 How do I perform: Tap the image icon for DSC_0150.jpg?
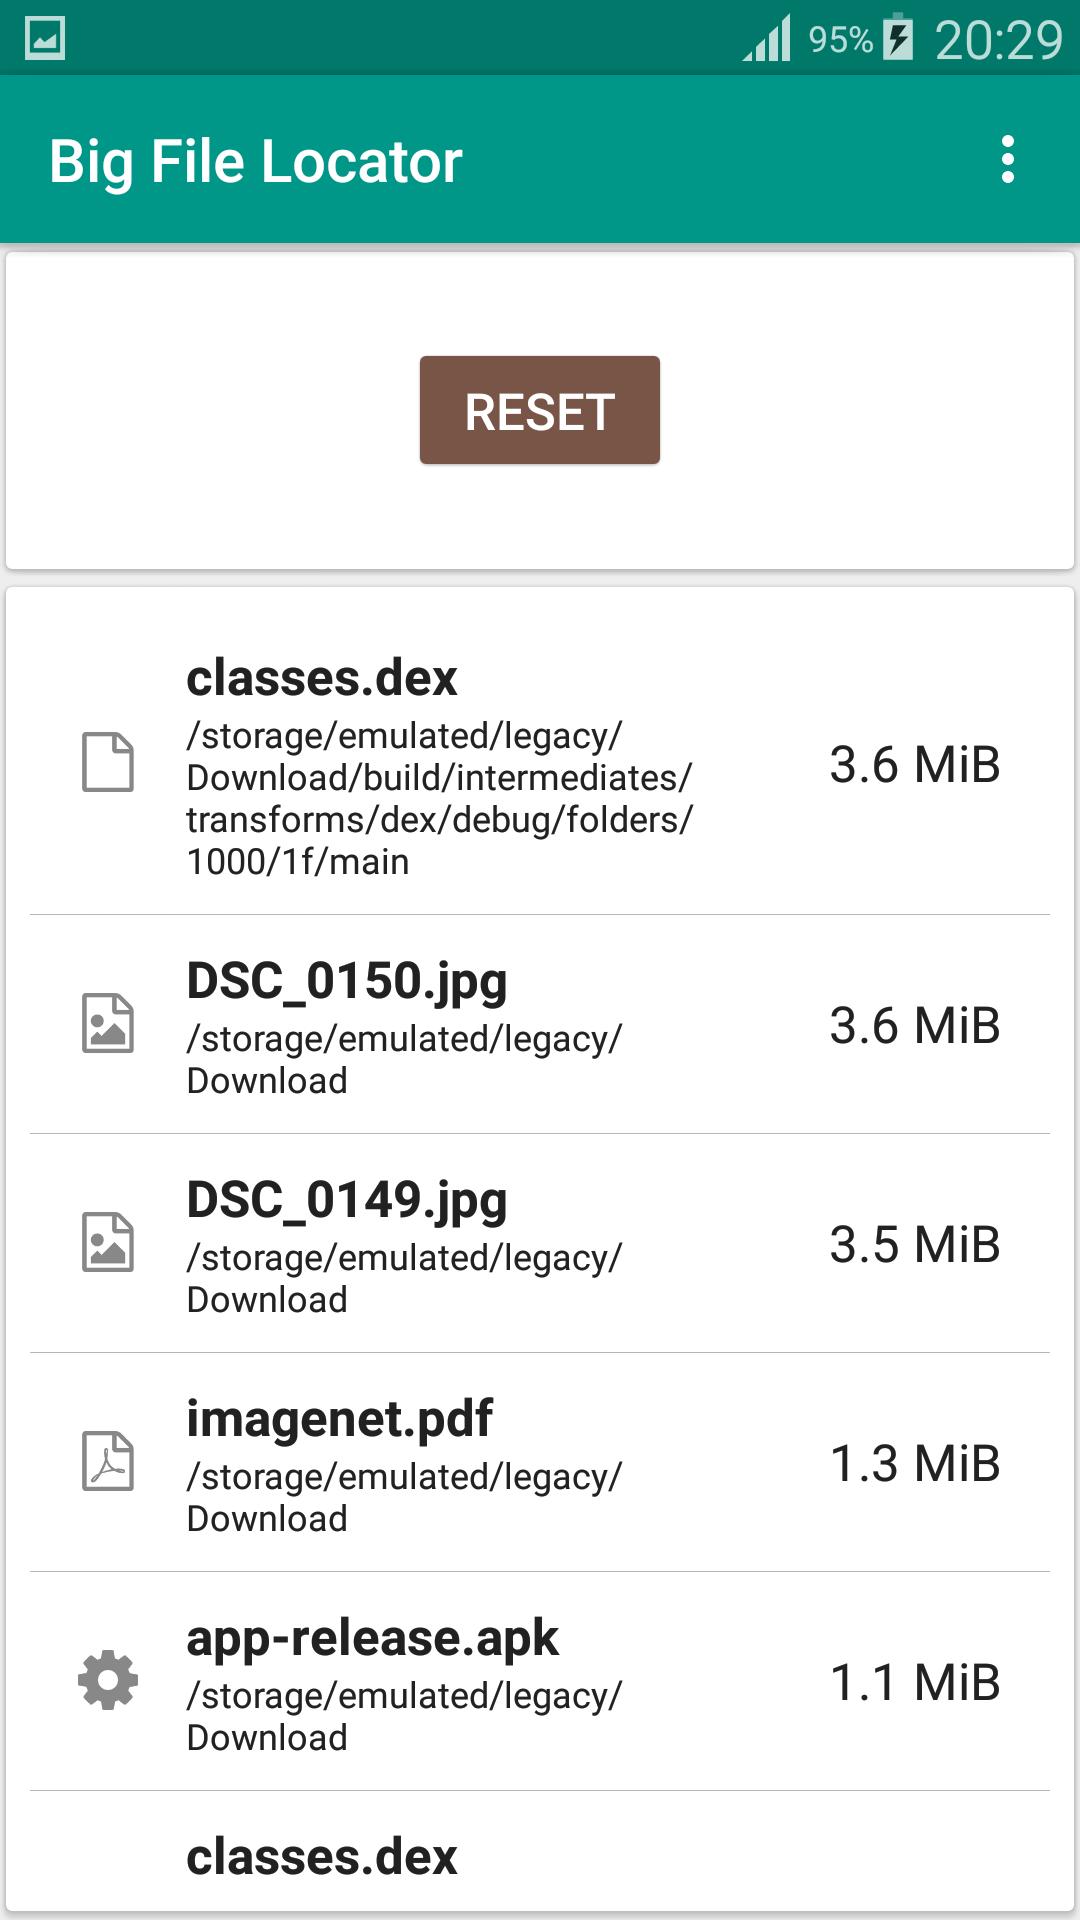click(108, 1024)
